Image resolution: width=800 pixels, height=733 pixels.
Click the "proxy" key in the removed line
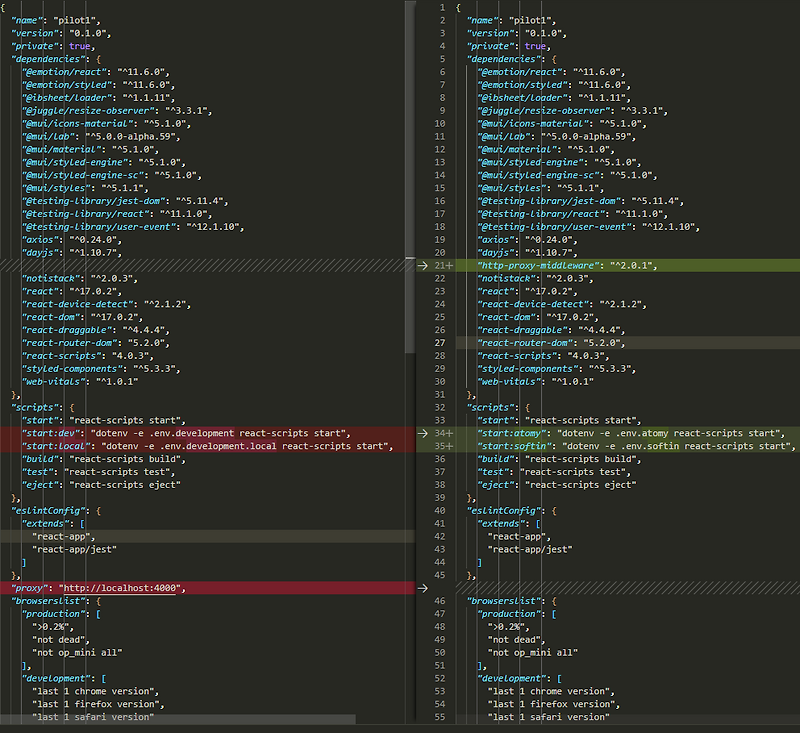coord(30,588)
